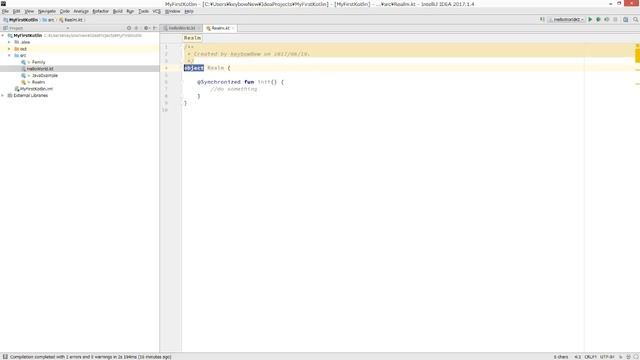
Task: Select the .idea folder in tree
Action: tap(22, 42)
